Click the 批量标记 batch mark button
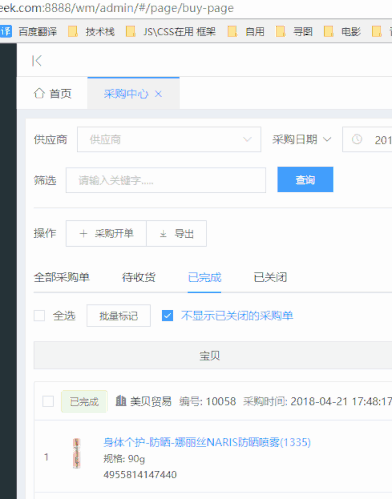 pos(118,316)
